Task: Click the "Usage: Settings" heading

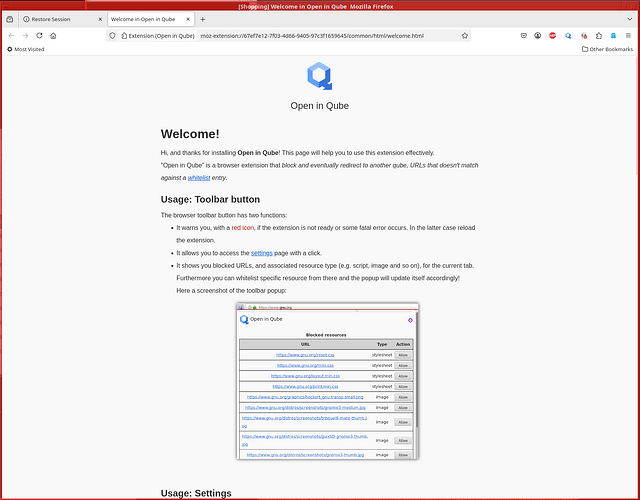Action: [196, 493]
